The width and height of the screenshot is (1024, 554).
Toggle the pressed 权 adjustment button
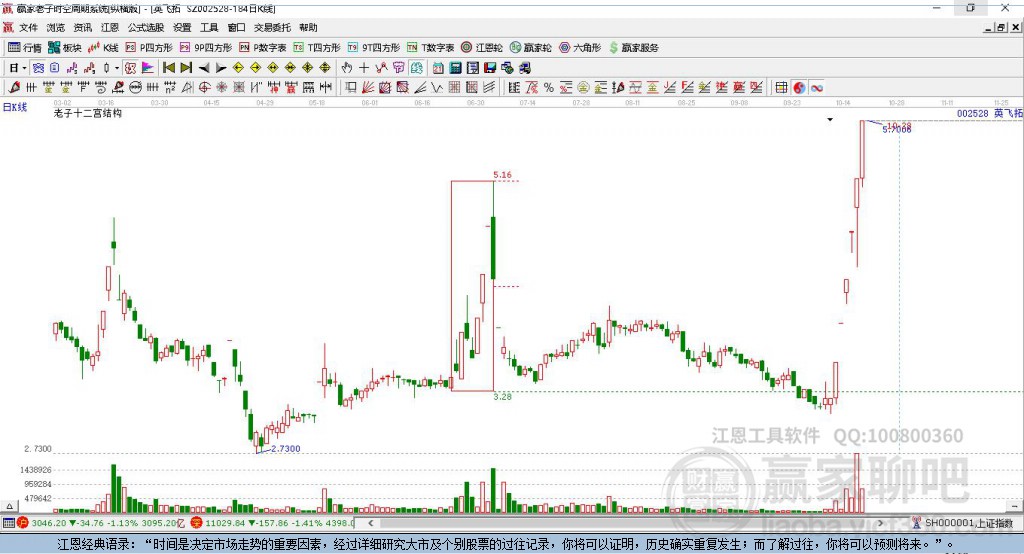tap(131, 68)
